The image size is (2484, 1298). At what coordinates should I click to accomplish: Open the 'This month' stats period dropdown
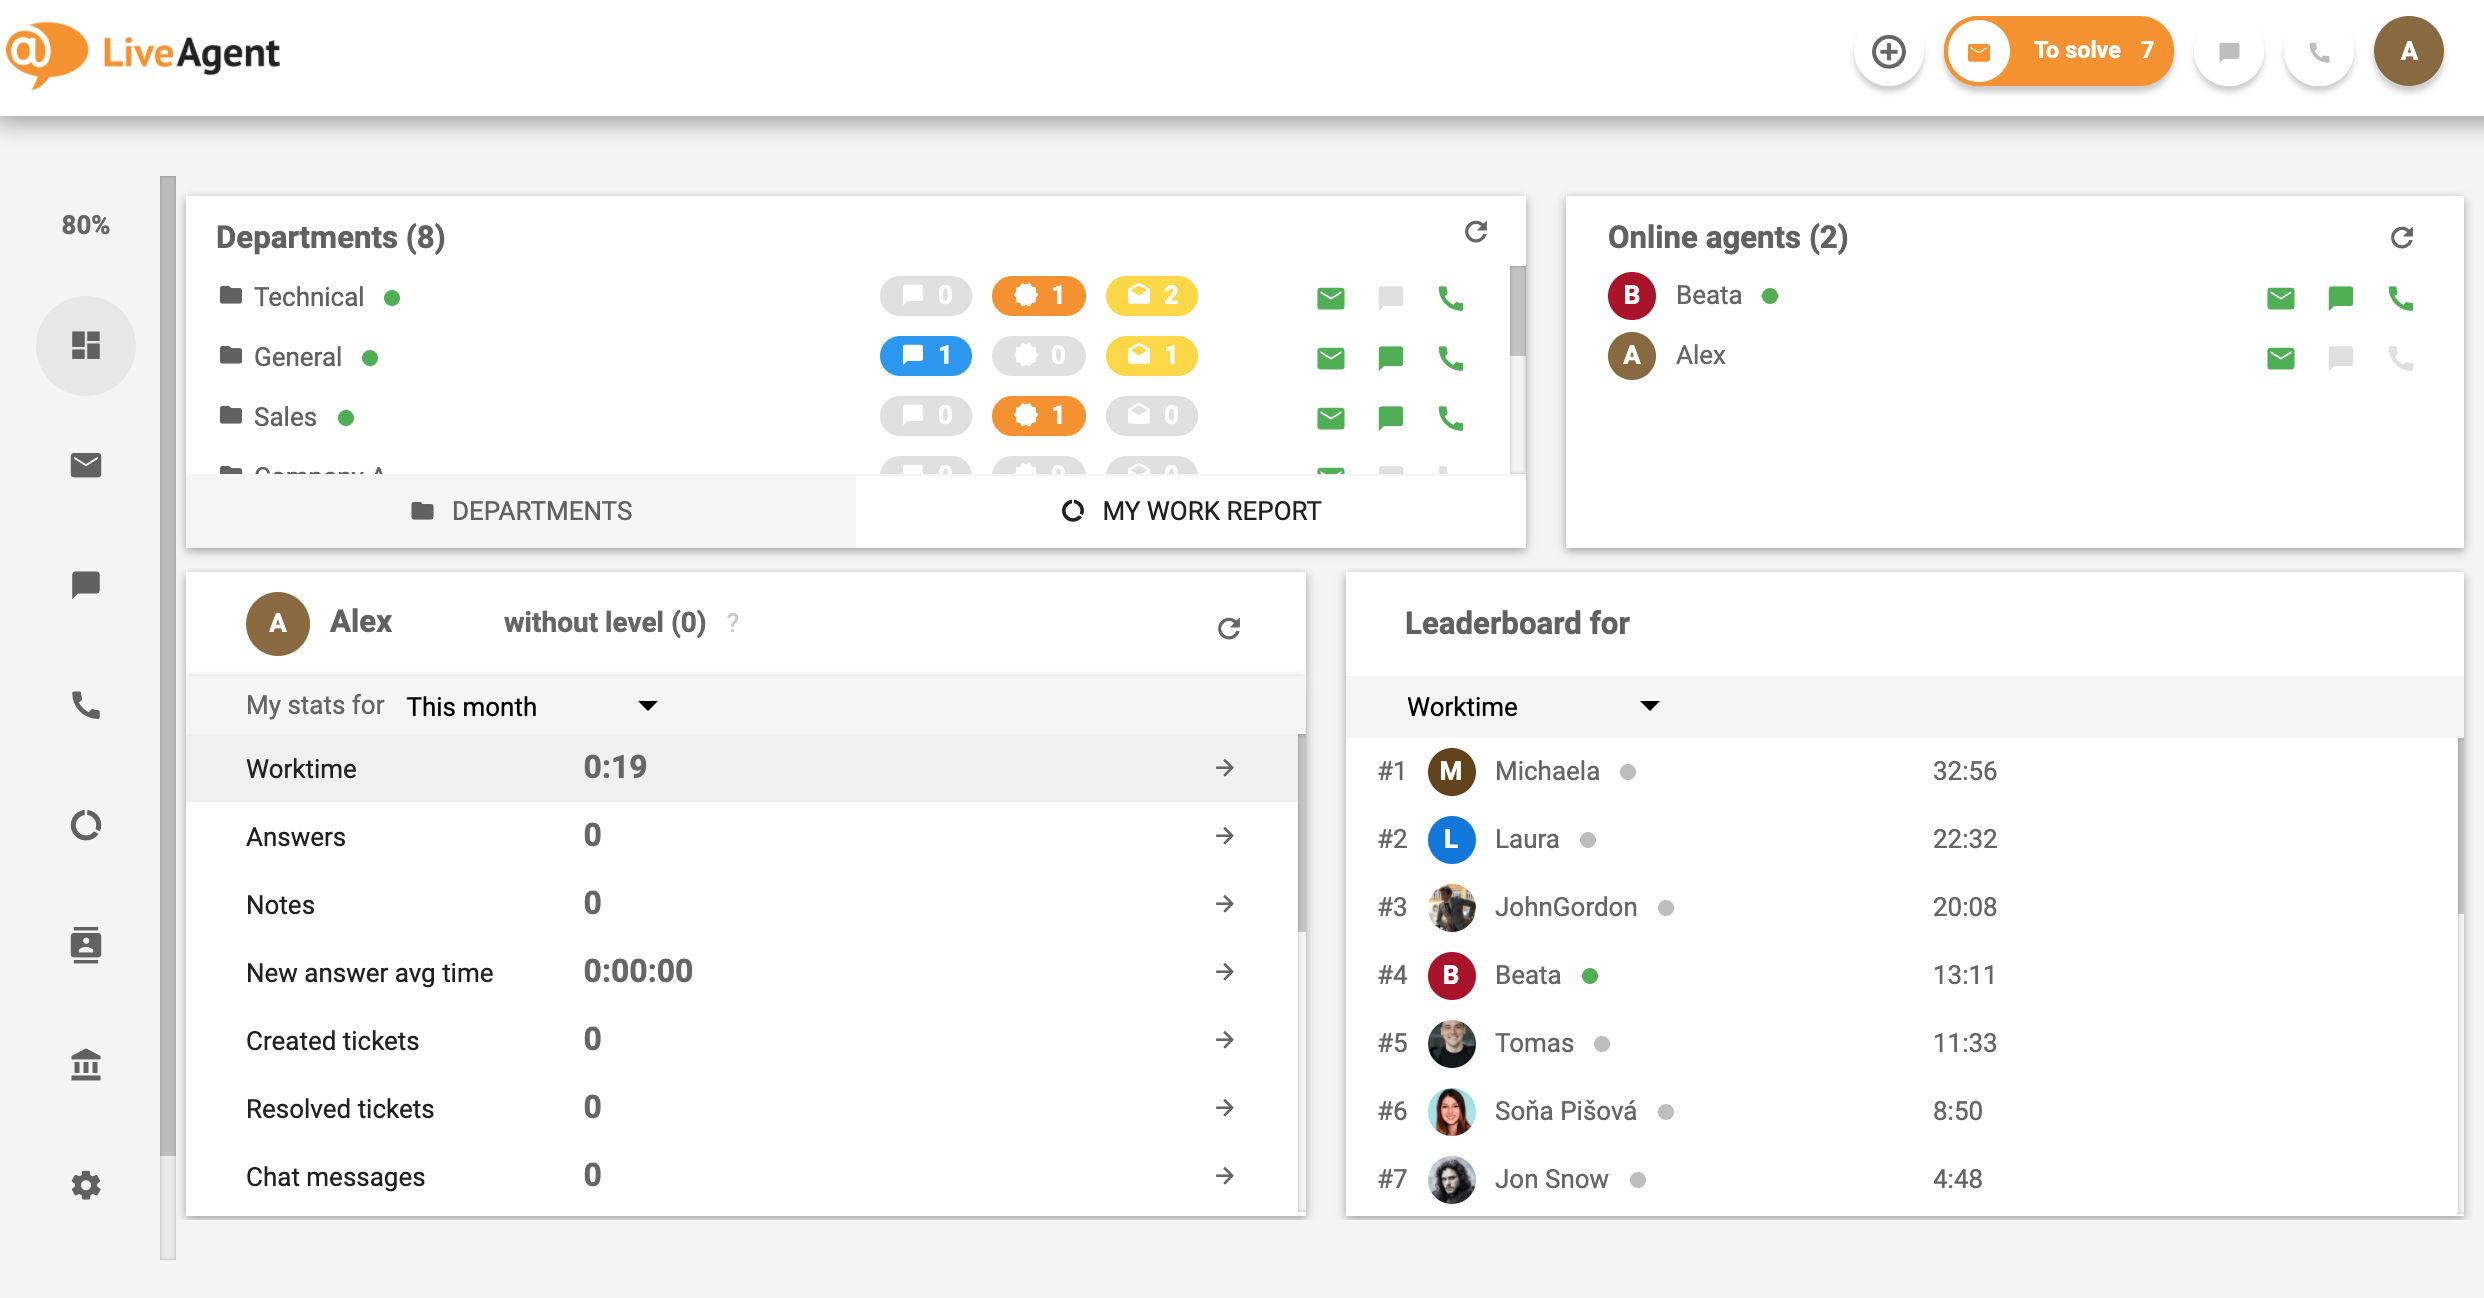click(532, 706)
